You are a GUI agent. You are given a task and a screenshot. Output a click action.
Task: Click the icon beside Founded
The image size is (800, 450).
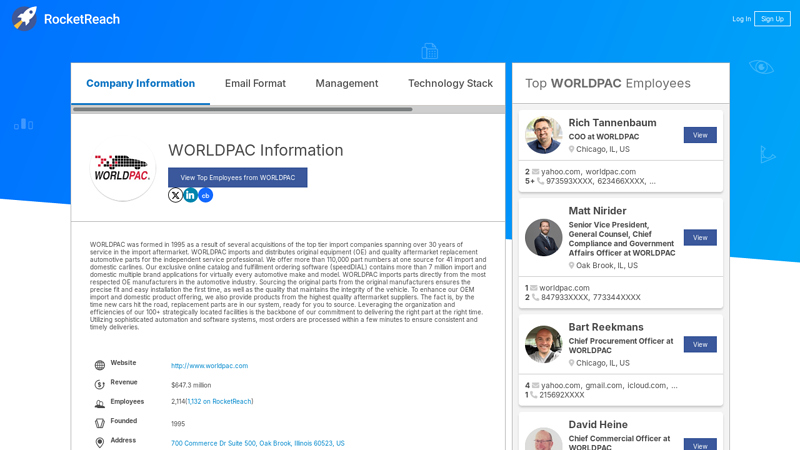(99, 423)
